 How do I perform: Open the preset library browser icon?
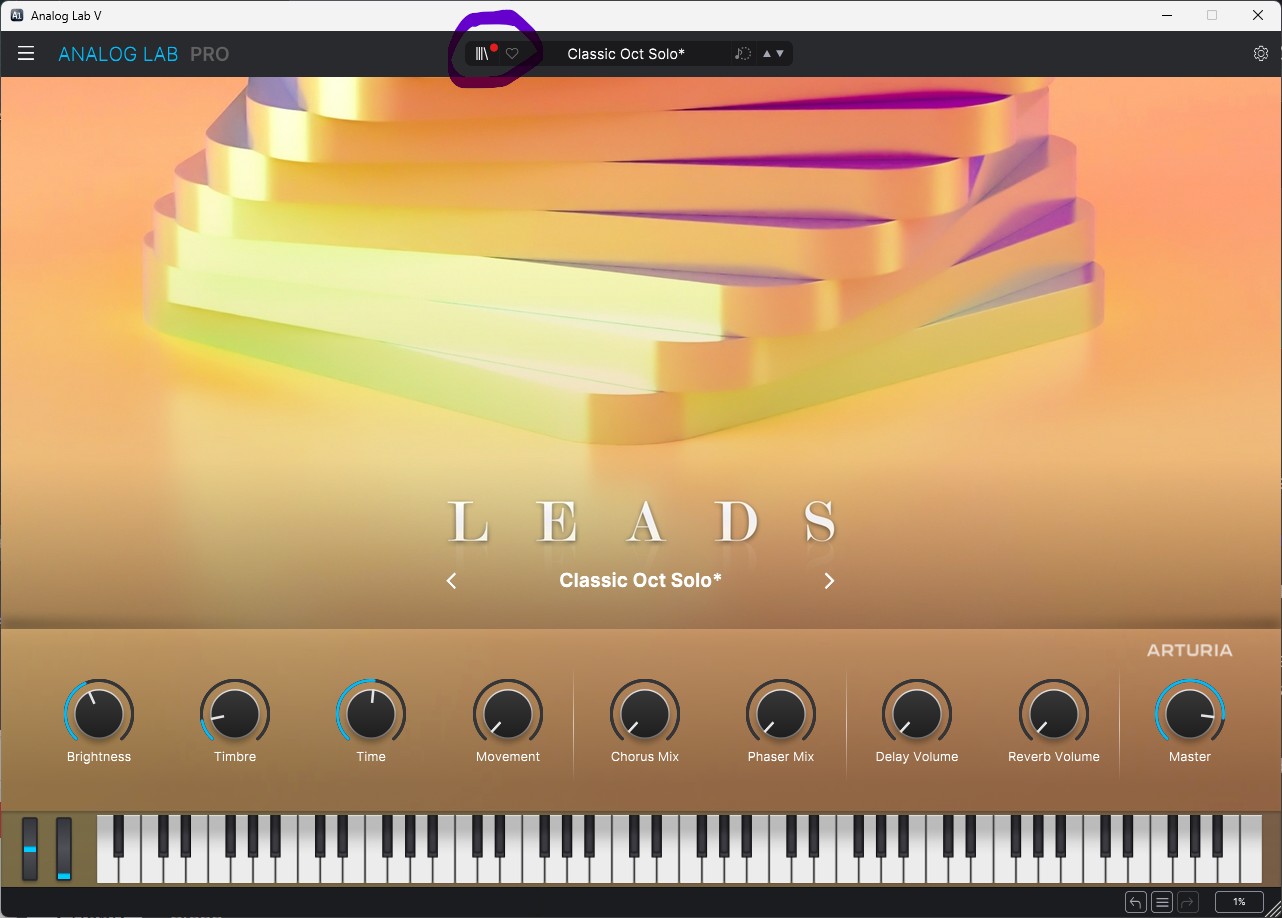click(482, 54)
